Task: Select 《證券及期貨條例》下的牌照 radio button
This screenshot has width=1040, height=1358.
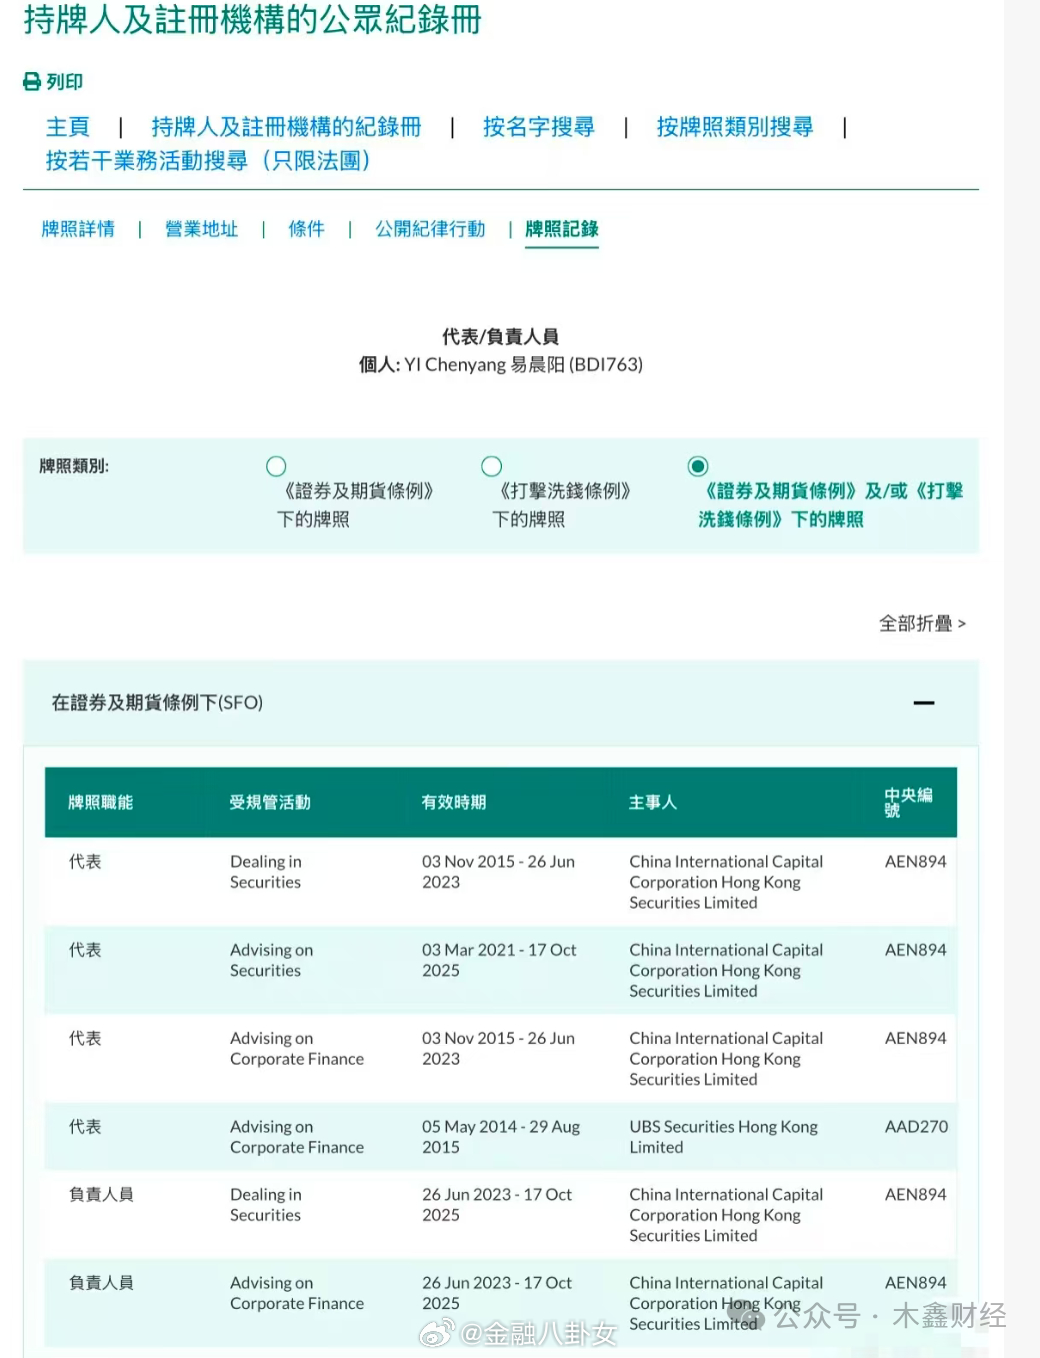Action: [x=276, y=466]
